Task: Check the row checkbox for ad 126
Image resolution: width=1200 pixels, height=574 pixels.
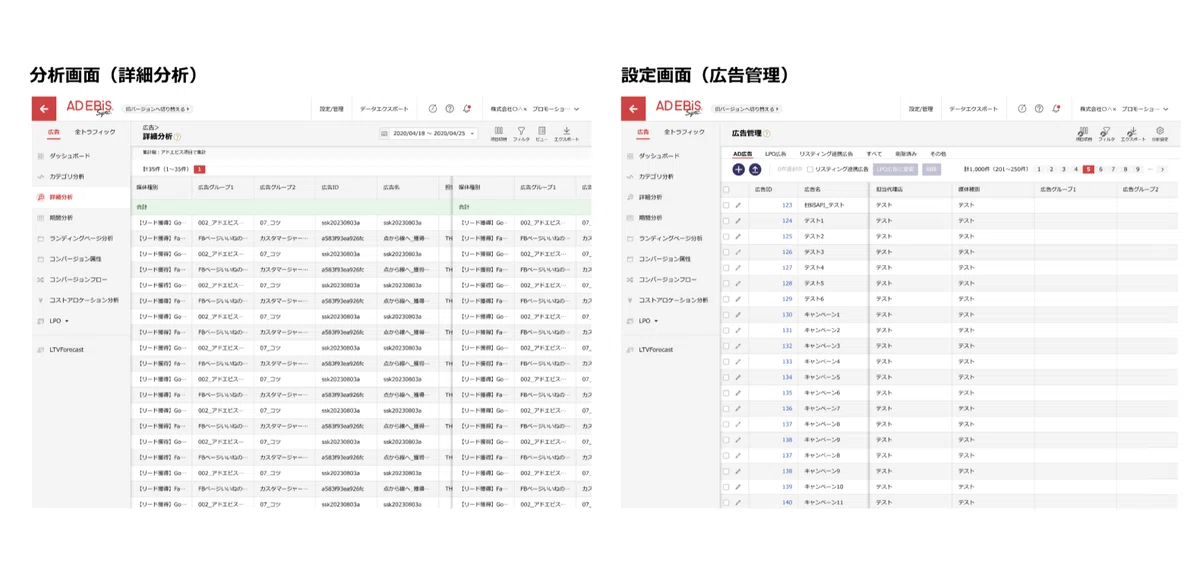Action: (x=726, y=252)
